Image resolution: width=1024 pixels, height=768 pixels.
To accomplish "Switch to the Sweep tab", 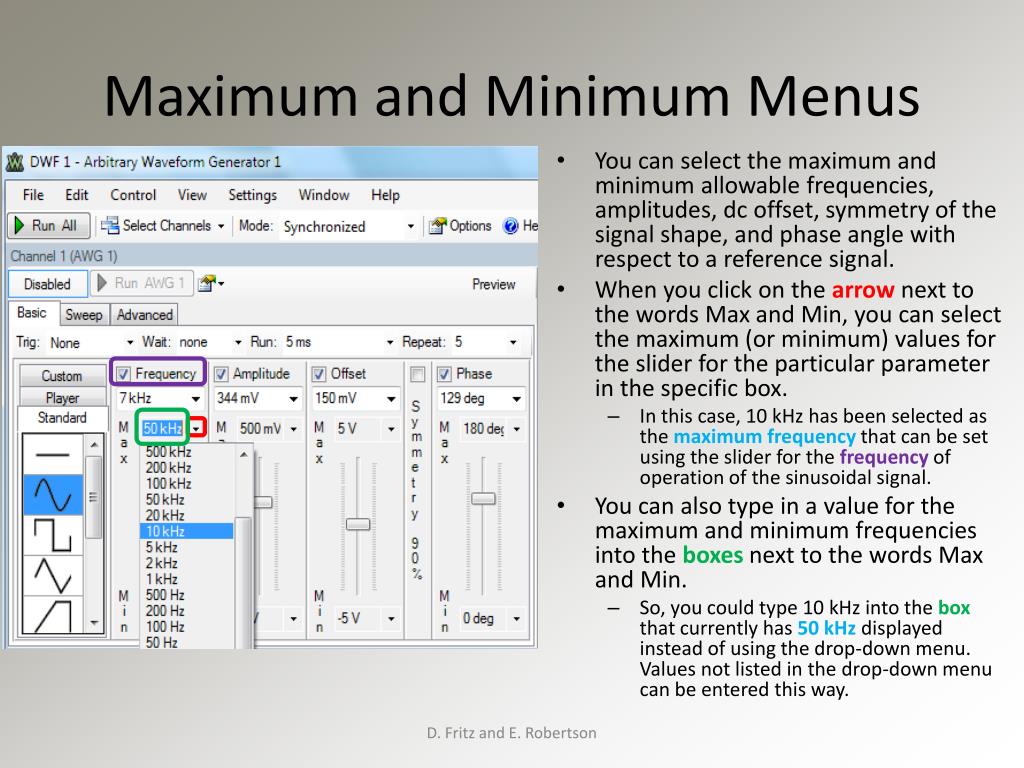I will tap(84, 315).
